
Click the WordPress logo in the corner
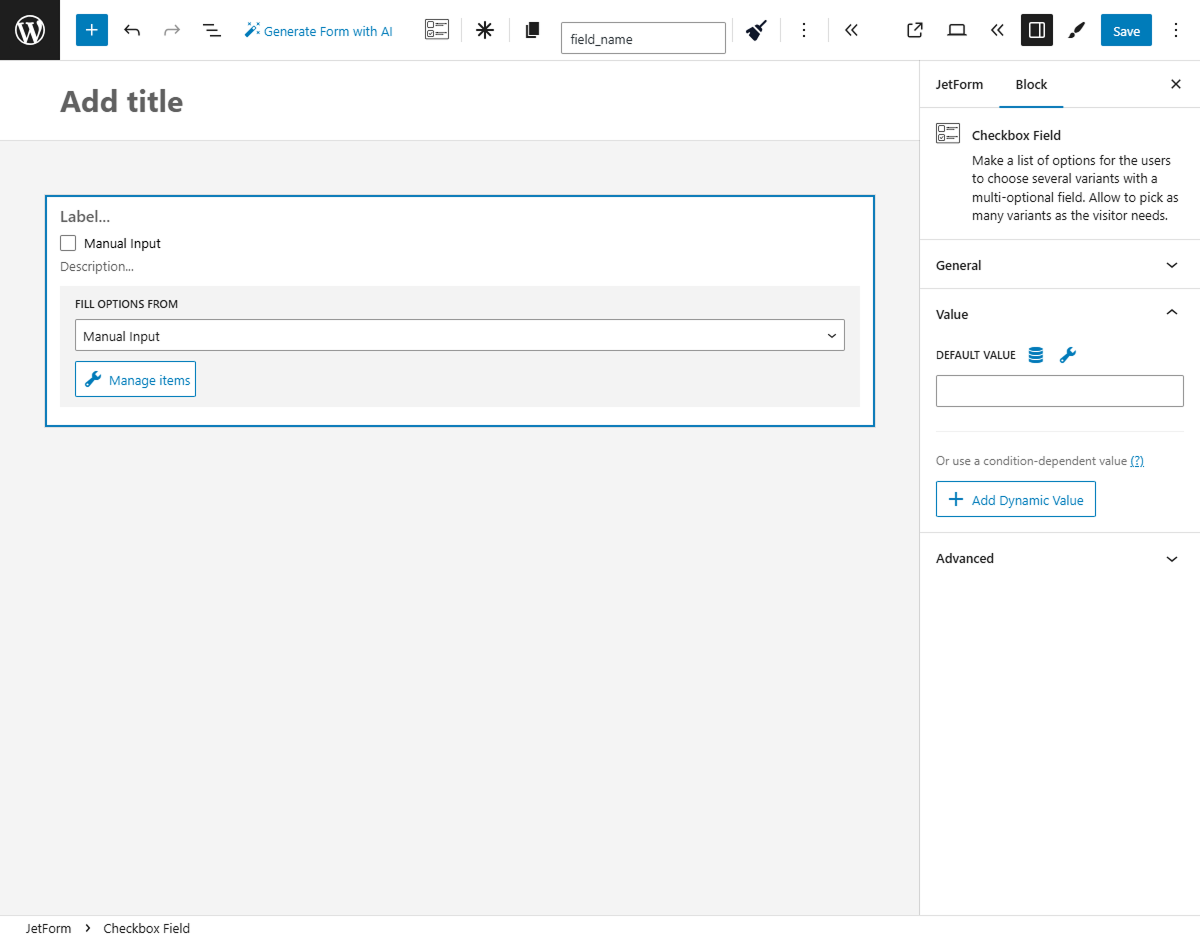[x=30, y=30]
